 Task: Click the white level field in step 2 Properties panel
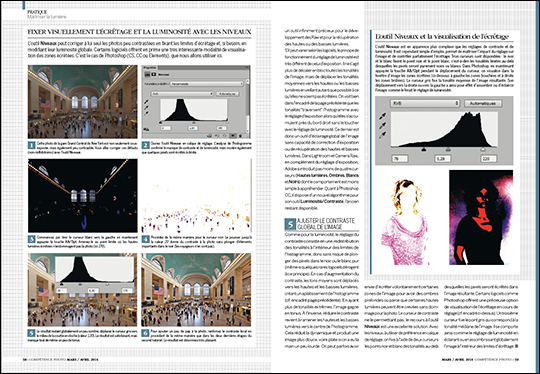pyautogui.click(x=222, y=128)
